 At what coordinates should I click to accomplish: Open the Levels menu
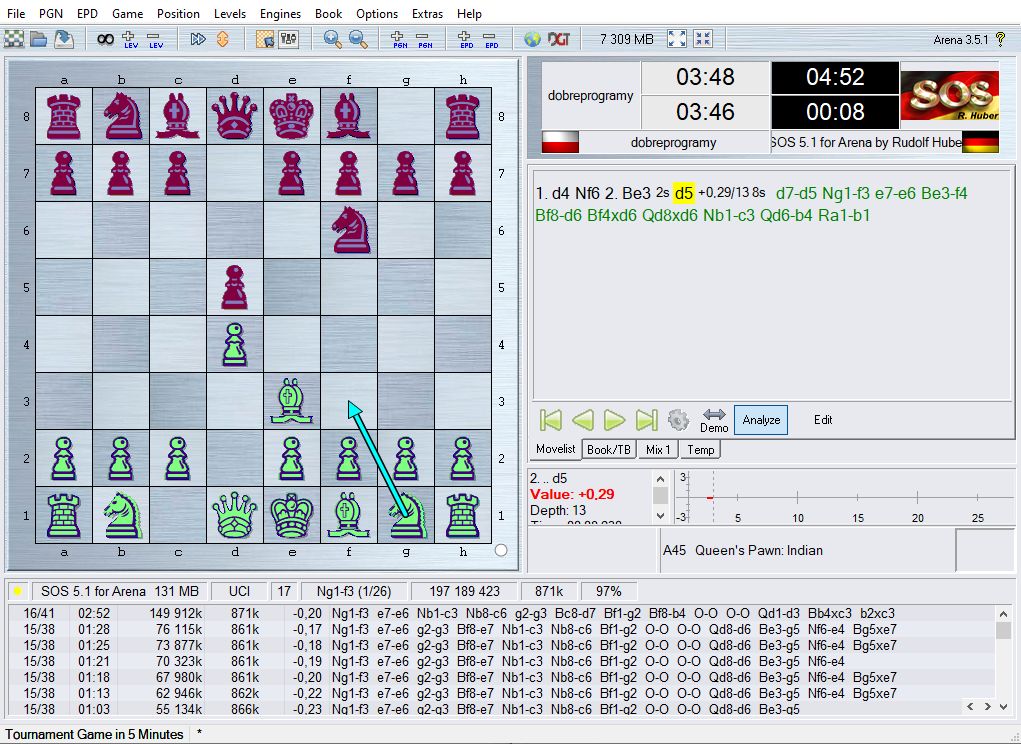(230, 14)
